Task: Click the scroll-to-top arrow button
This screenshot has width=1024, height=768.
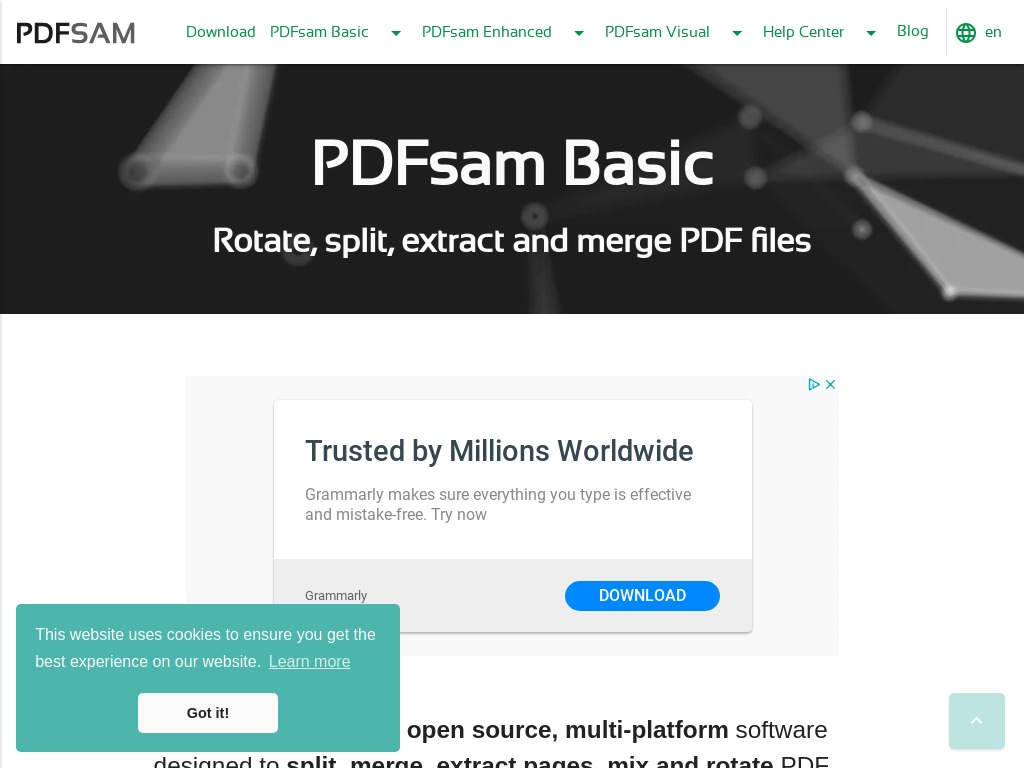Action: coord(977,721)
